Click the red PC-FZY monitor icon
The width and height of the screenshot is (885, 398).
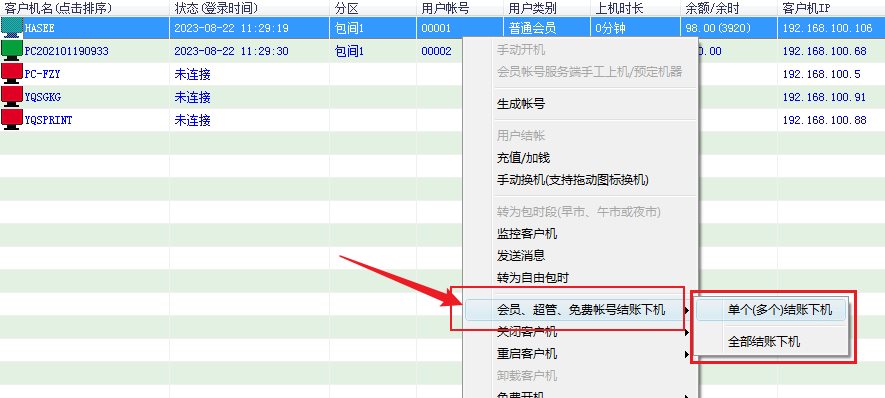click(11, 74)
